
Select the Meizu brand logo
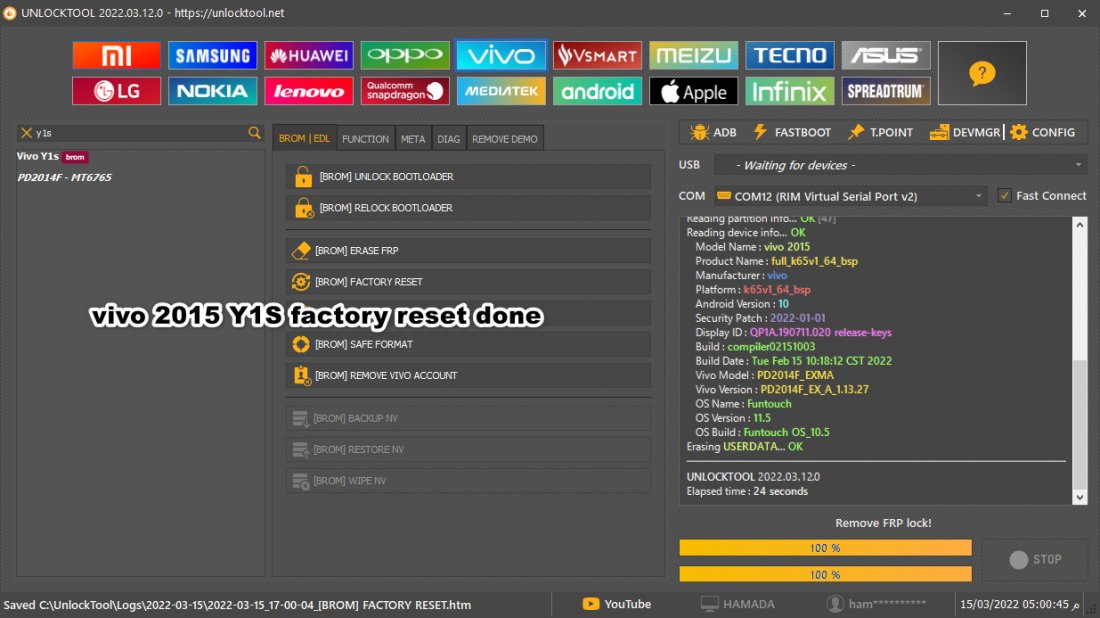pyautogui.click(x=693, y=55)
